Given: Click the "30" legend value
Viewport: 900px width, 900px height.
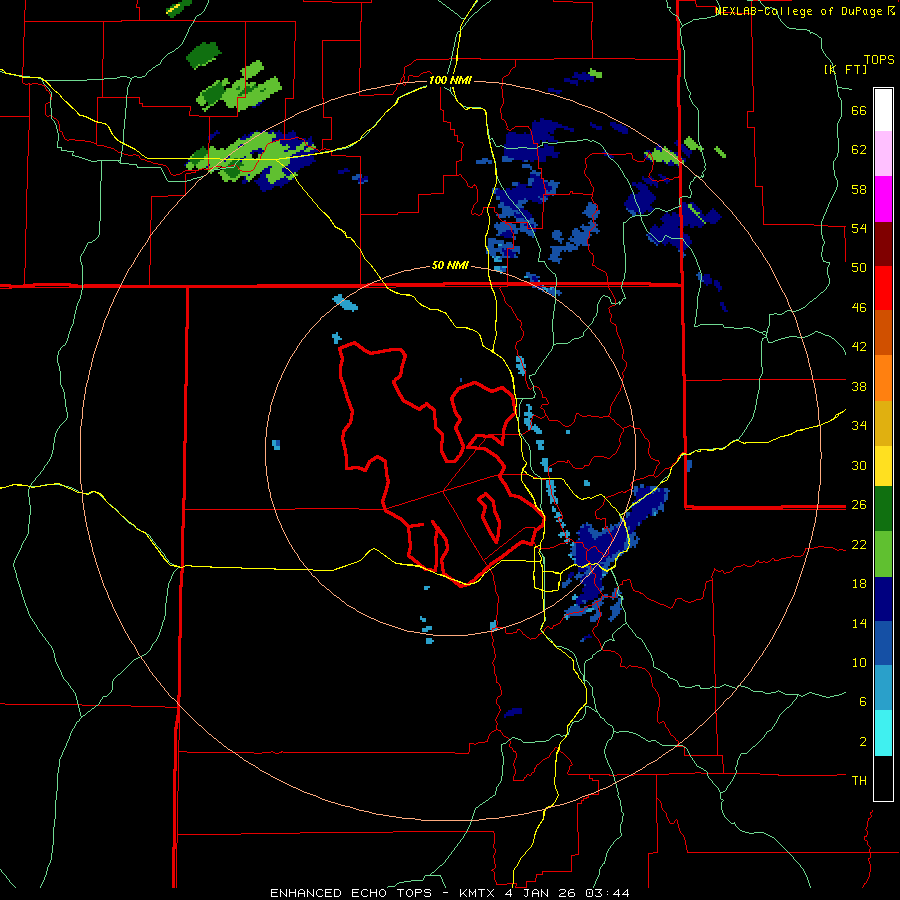Looking at the screenshot, I should click(x=859, y=465).
